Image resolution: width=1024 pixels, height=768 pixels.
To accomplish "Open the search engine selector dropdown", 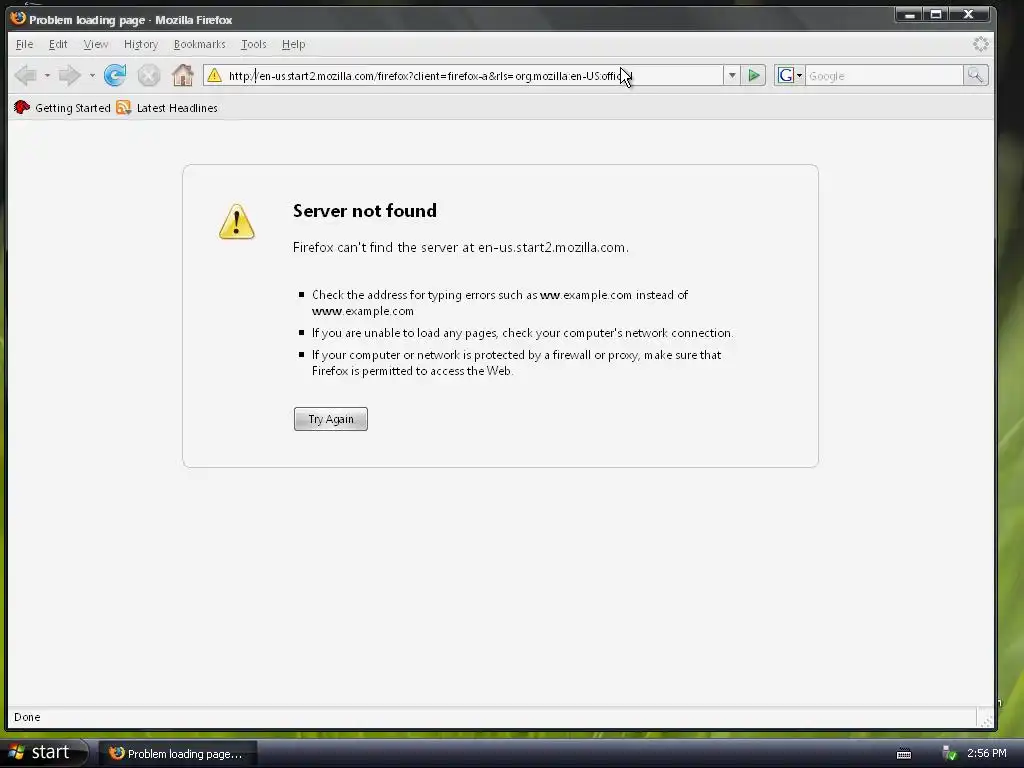I will (790, 76).
